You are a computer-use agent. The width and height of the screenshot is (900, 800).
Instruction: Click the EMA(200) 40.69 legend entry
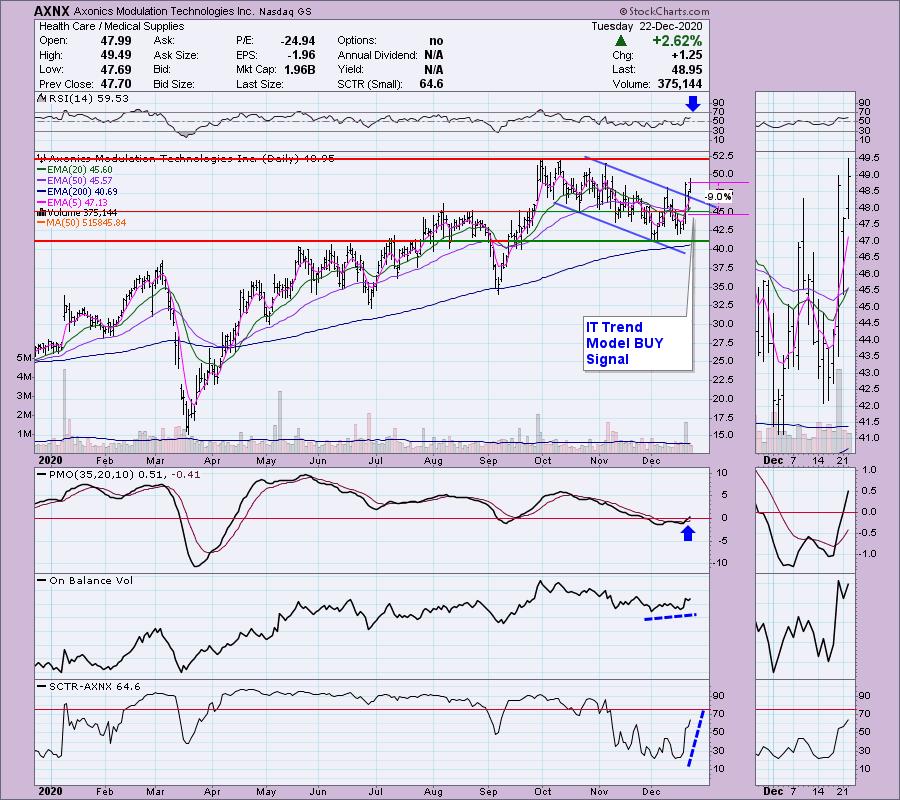(x=77, y=192)
